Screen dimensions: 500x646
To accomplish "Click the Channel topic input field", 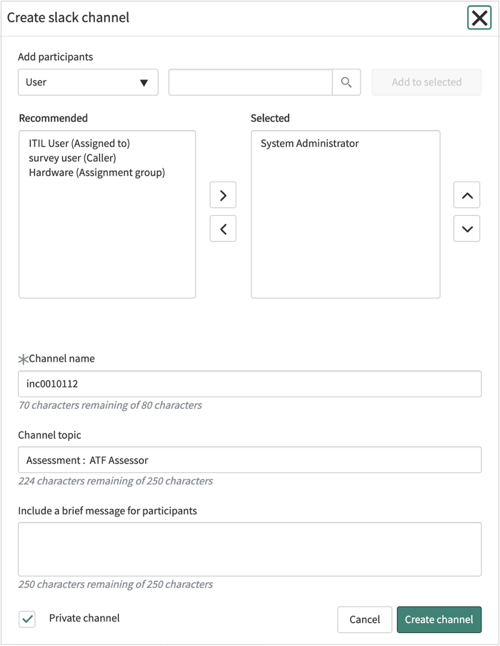I will click(250, 460).
